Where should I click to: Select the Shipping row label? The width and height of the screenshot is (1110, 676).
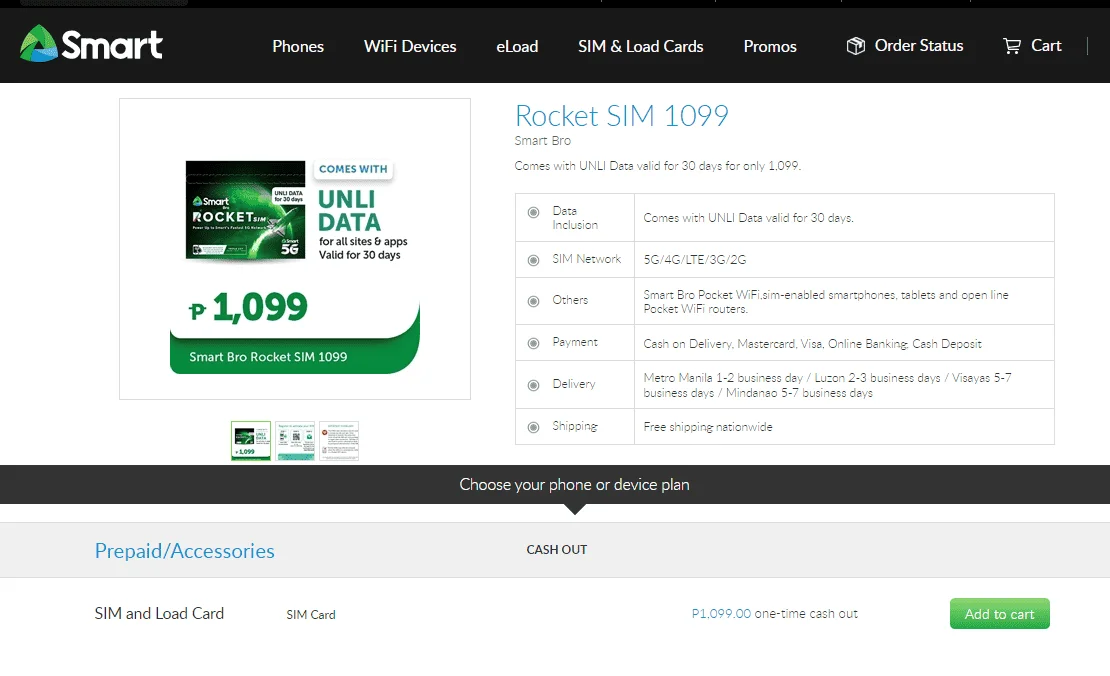point(575,426)
